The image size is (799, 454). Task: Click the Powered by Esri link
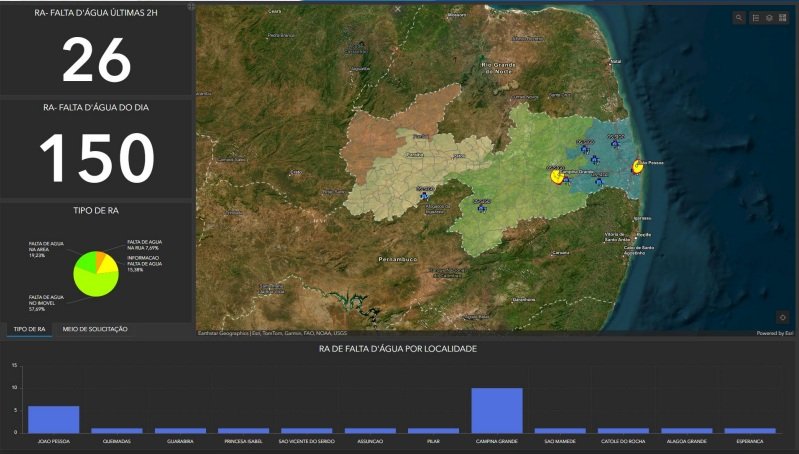[x=775, y=333]
